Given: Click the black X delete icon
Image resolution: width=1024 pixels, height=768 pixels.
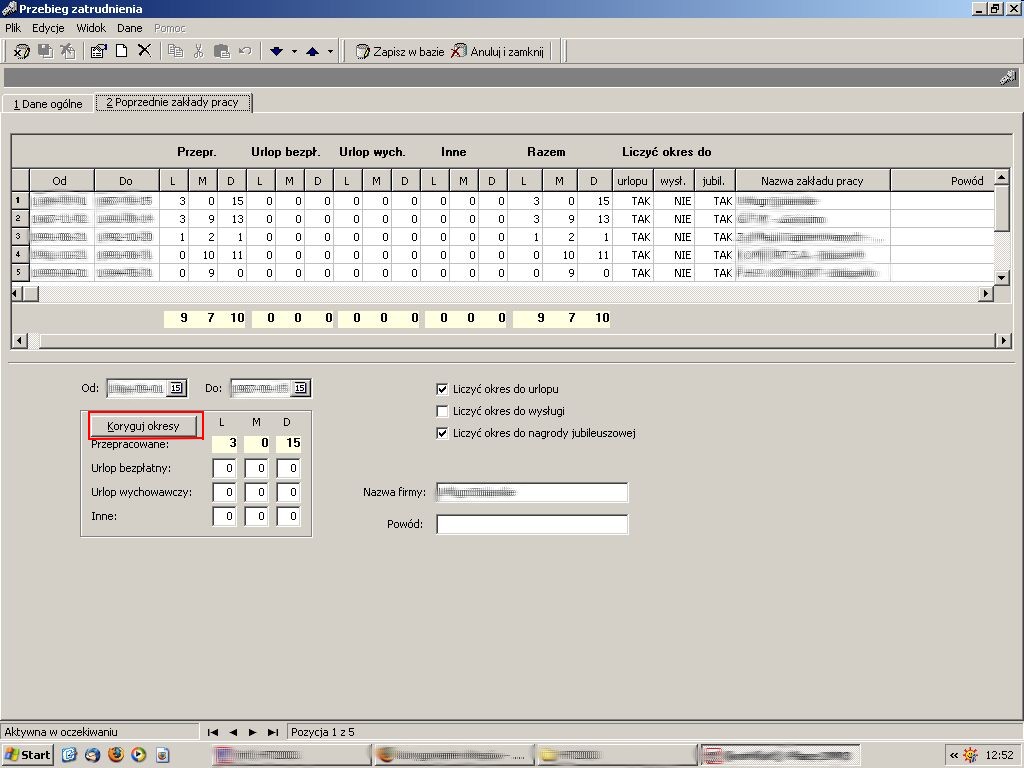Looking at the screenshot, I should pos(144,51).
